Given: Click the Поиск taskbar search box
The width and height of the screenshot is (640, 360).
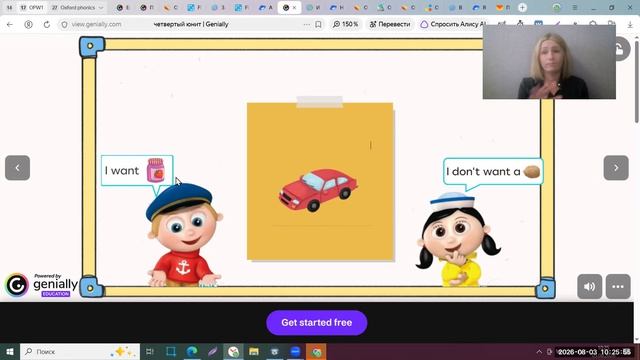Looking at the screenshot, I should click(80, 351).
